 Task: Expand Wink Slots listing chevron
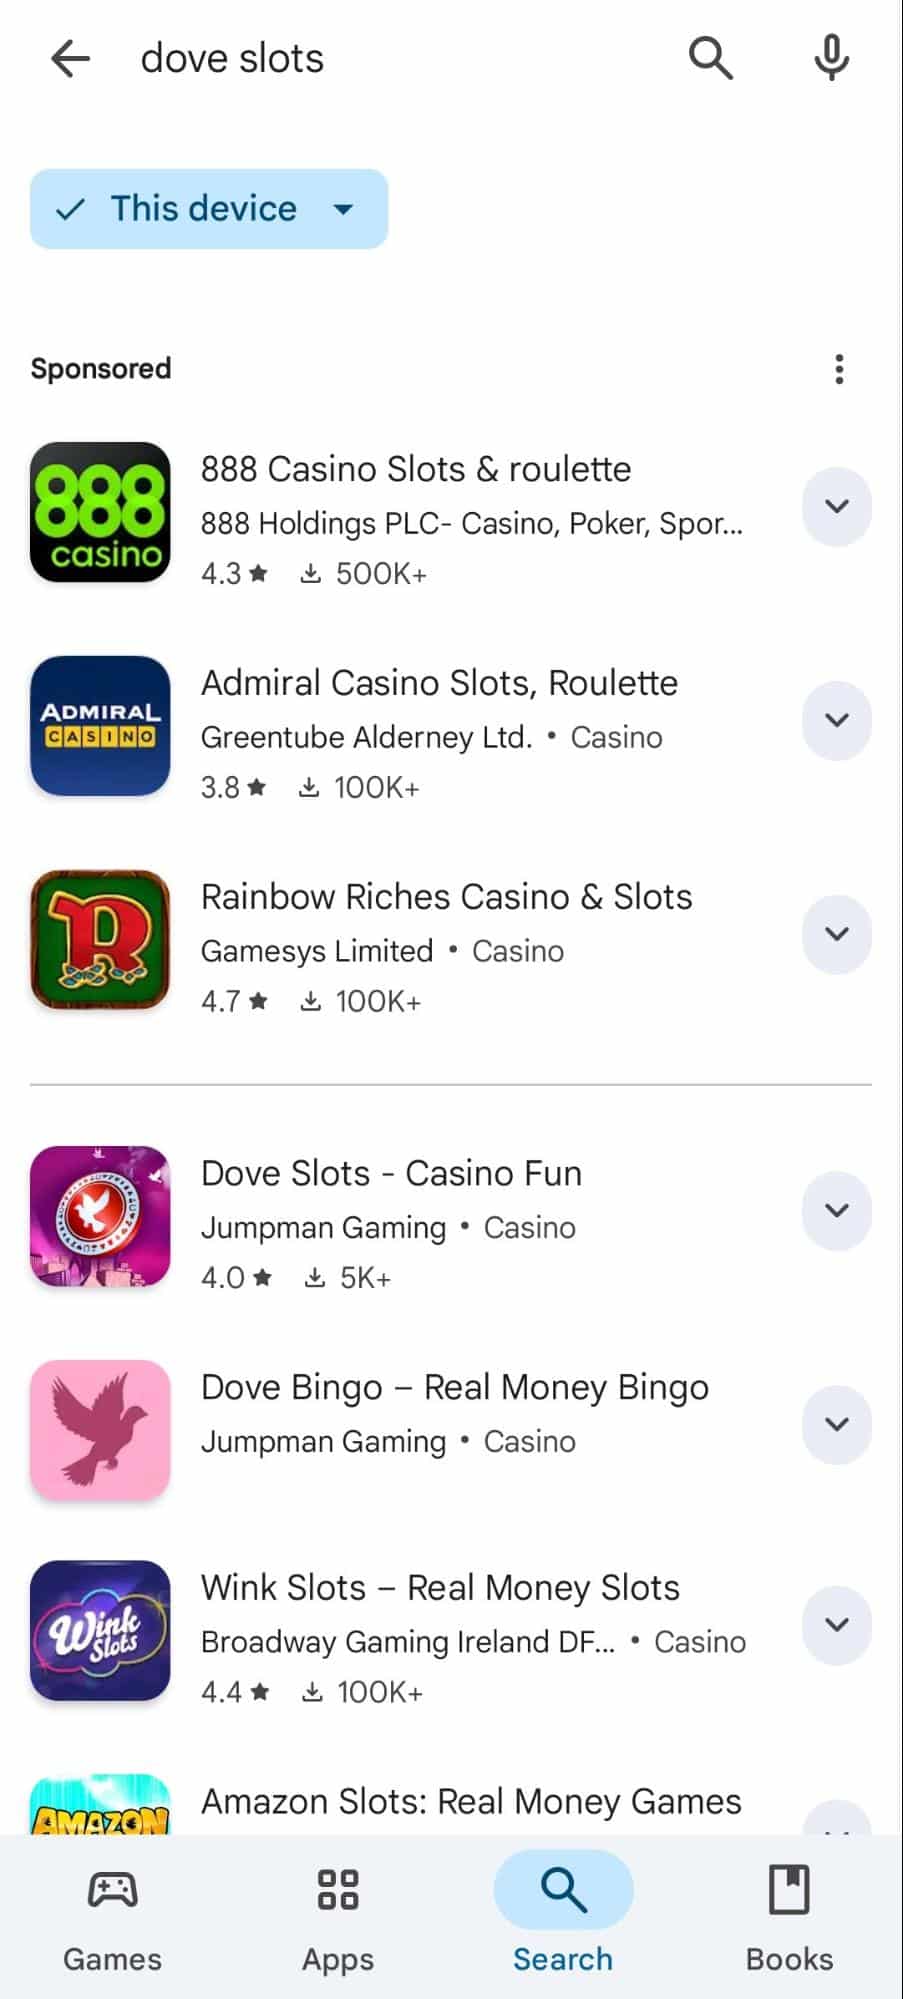pyautogui.click(x=837, y=1625)
